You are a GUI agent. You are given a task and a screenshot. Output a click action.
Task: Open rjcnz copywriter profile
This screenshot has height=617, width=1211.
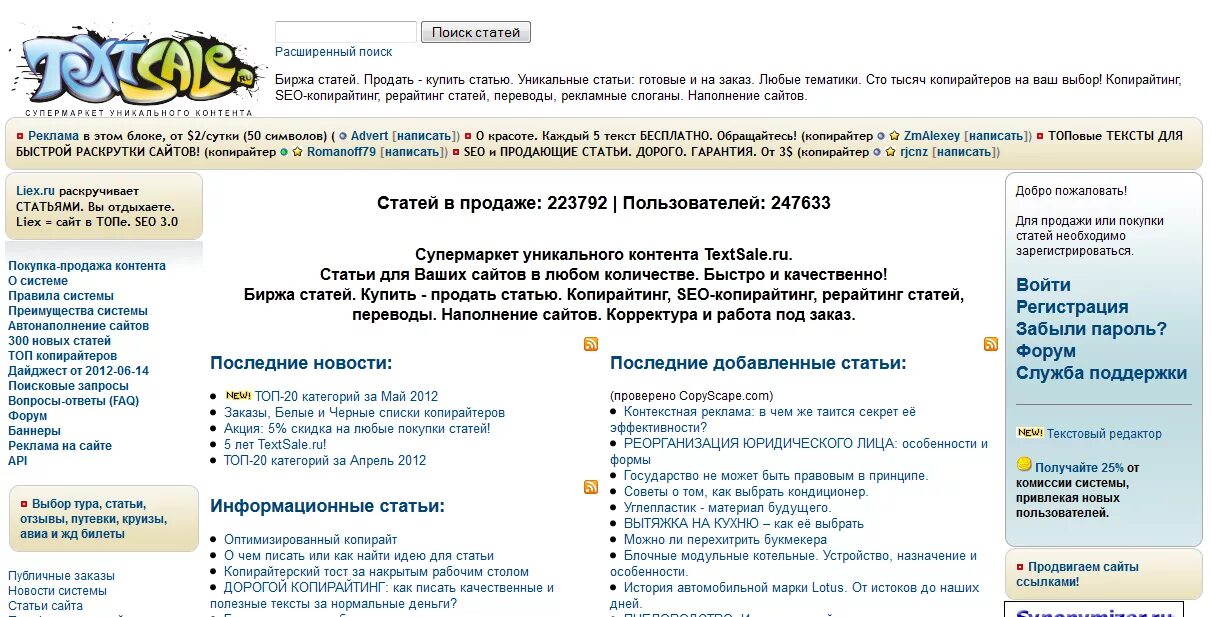[x=915, y=152]
